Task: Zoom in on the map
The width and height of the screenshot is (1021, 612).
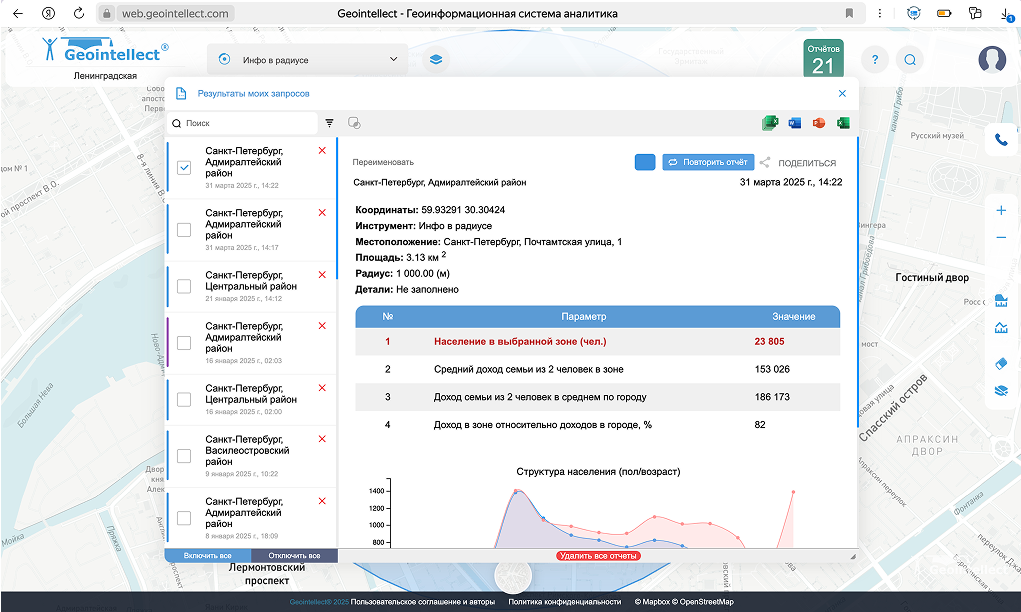Action: 1001,210
